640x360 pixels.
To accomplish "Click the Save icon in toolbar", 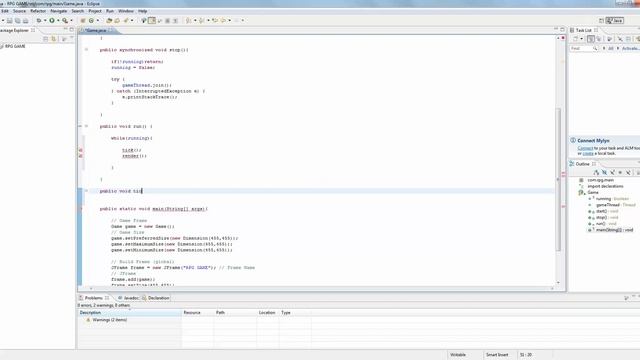I will pos(10,20).
